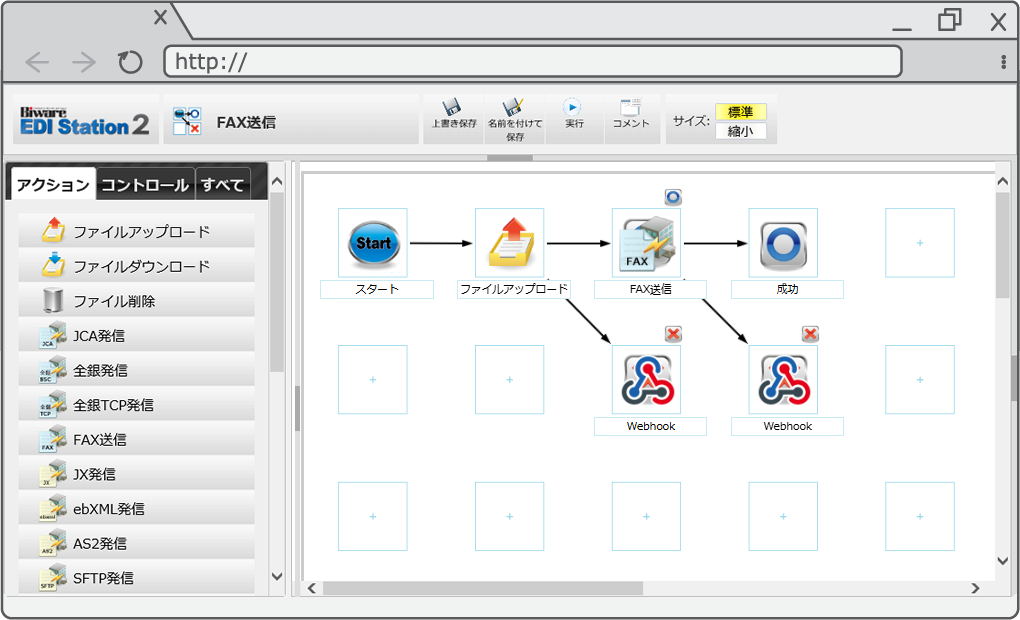Click the status badge above the FAX送信 node

[x=673, y=197]
